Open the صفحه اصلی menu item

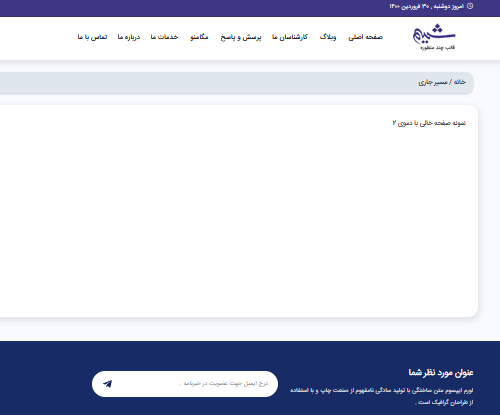tap(365, 37)
